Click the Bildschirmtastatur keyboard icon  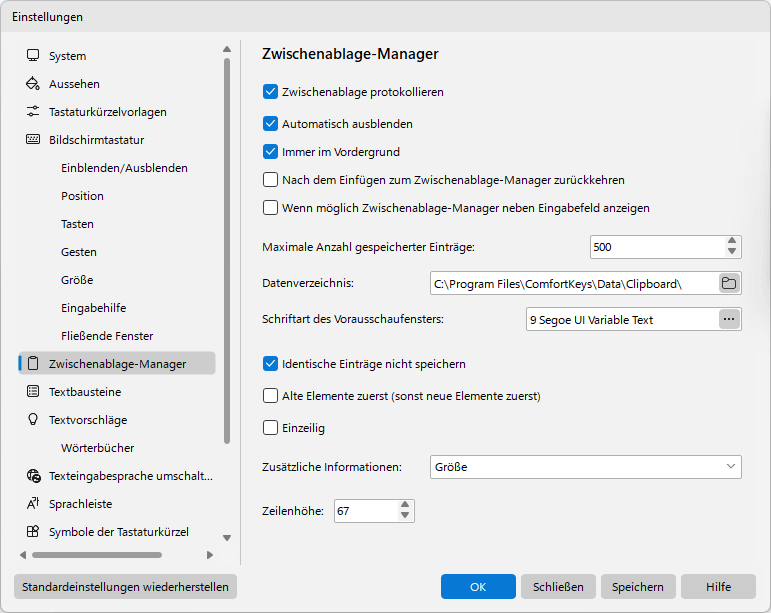point(33,140)
